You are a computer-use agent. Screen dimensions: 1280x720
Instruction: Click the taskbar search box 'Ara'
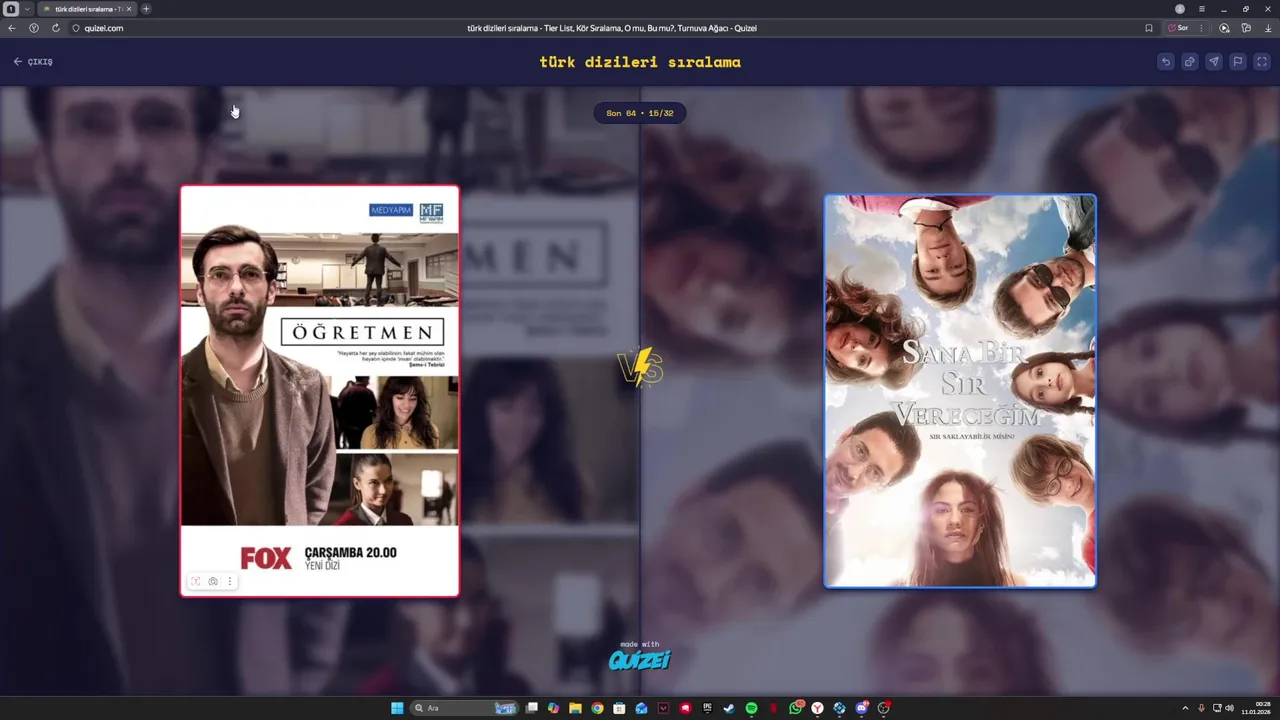(464, 708)
